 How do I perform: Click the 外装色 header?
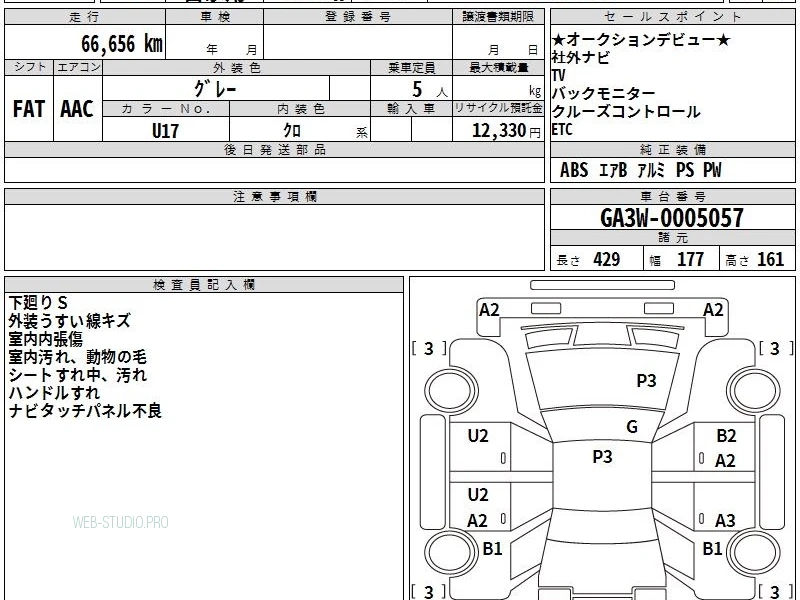tap(237, 68)
